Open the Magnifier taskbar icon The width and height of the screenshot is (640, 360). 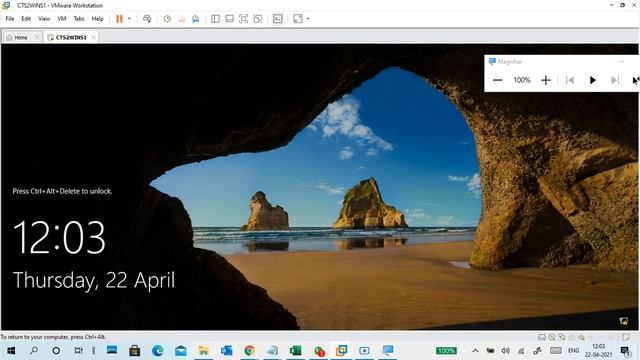point(387,351)
